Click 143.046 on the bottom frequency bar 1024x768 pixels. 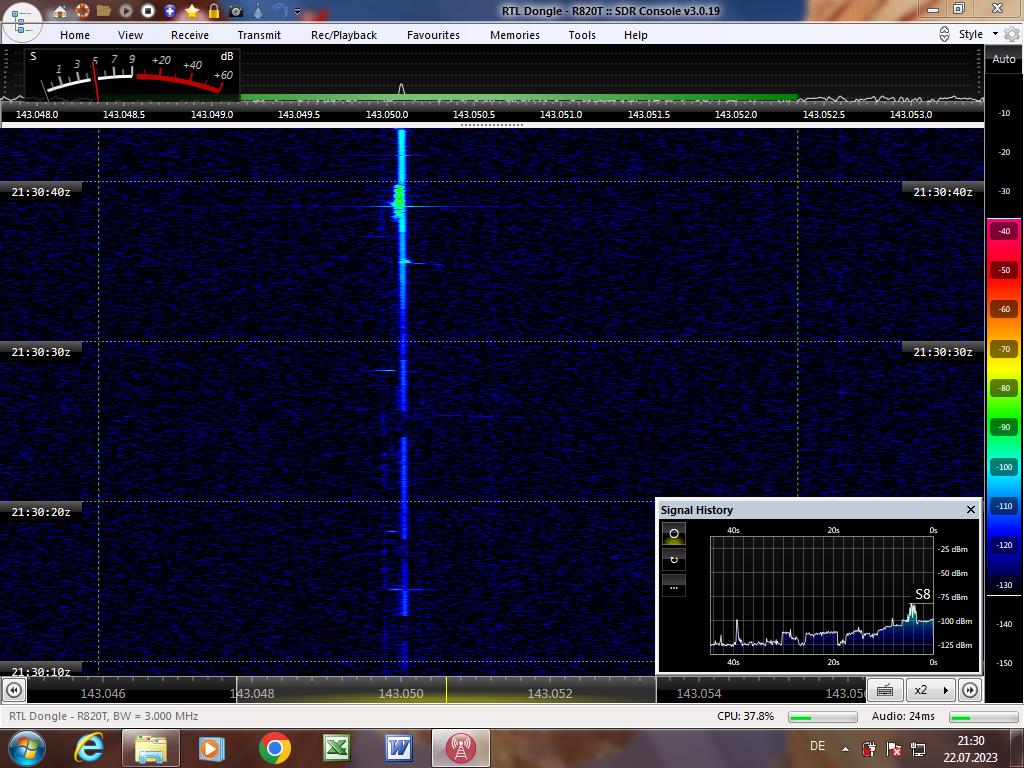click(103, 694)
